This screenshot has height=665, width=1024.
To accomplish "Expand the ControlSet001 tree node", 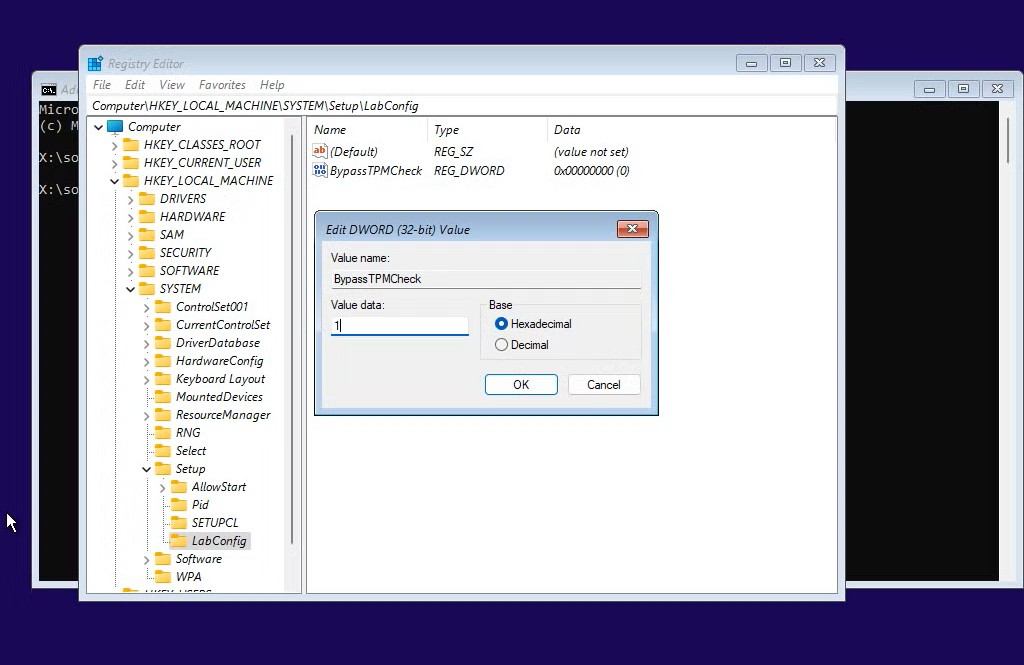I will (x=147, y=307).
